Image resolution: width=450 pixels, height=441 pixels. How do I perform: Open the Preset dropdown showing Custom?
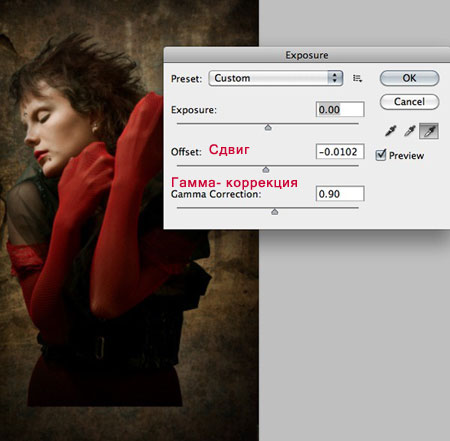click(x=276, y=78)
